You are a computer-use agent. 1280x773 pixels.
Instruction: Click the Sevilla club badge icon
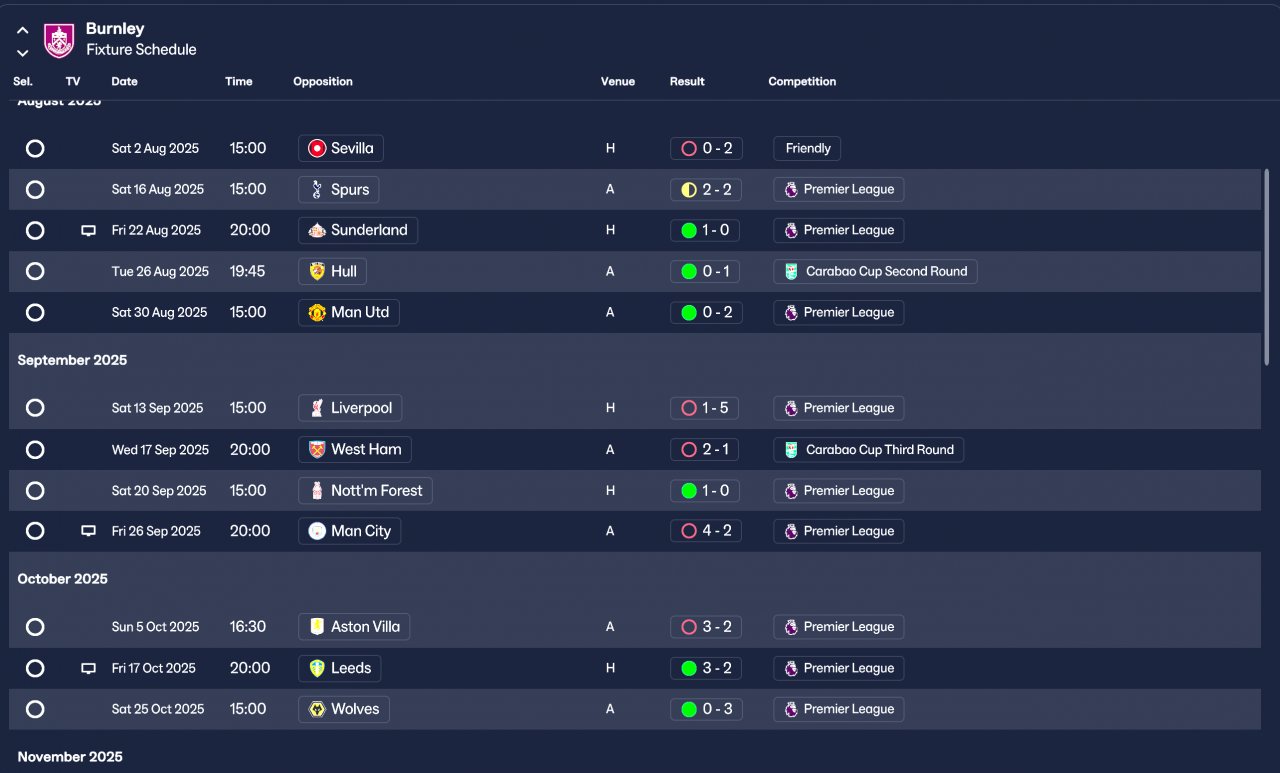coord(317,149)
